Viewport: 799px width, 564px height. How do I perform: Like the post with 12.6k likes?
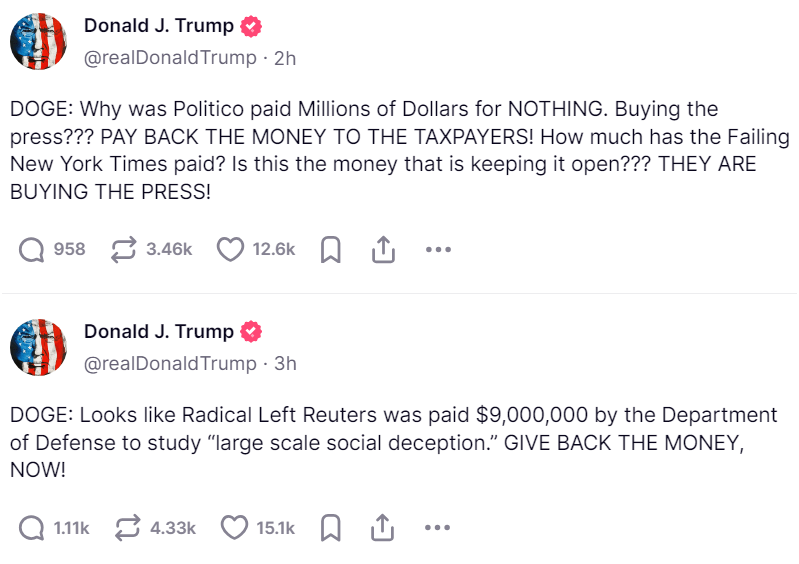[x=231, y=250]
